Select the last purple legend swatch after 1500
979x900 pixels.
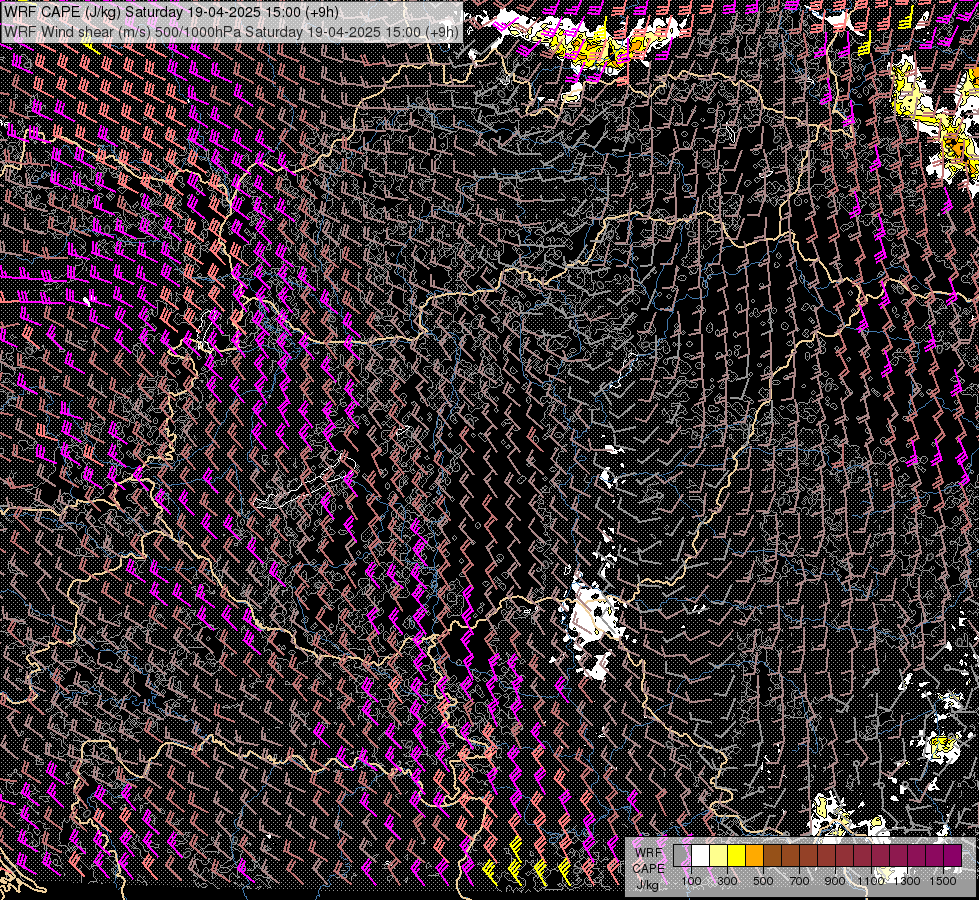click(953, 855)
